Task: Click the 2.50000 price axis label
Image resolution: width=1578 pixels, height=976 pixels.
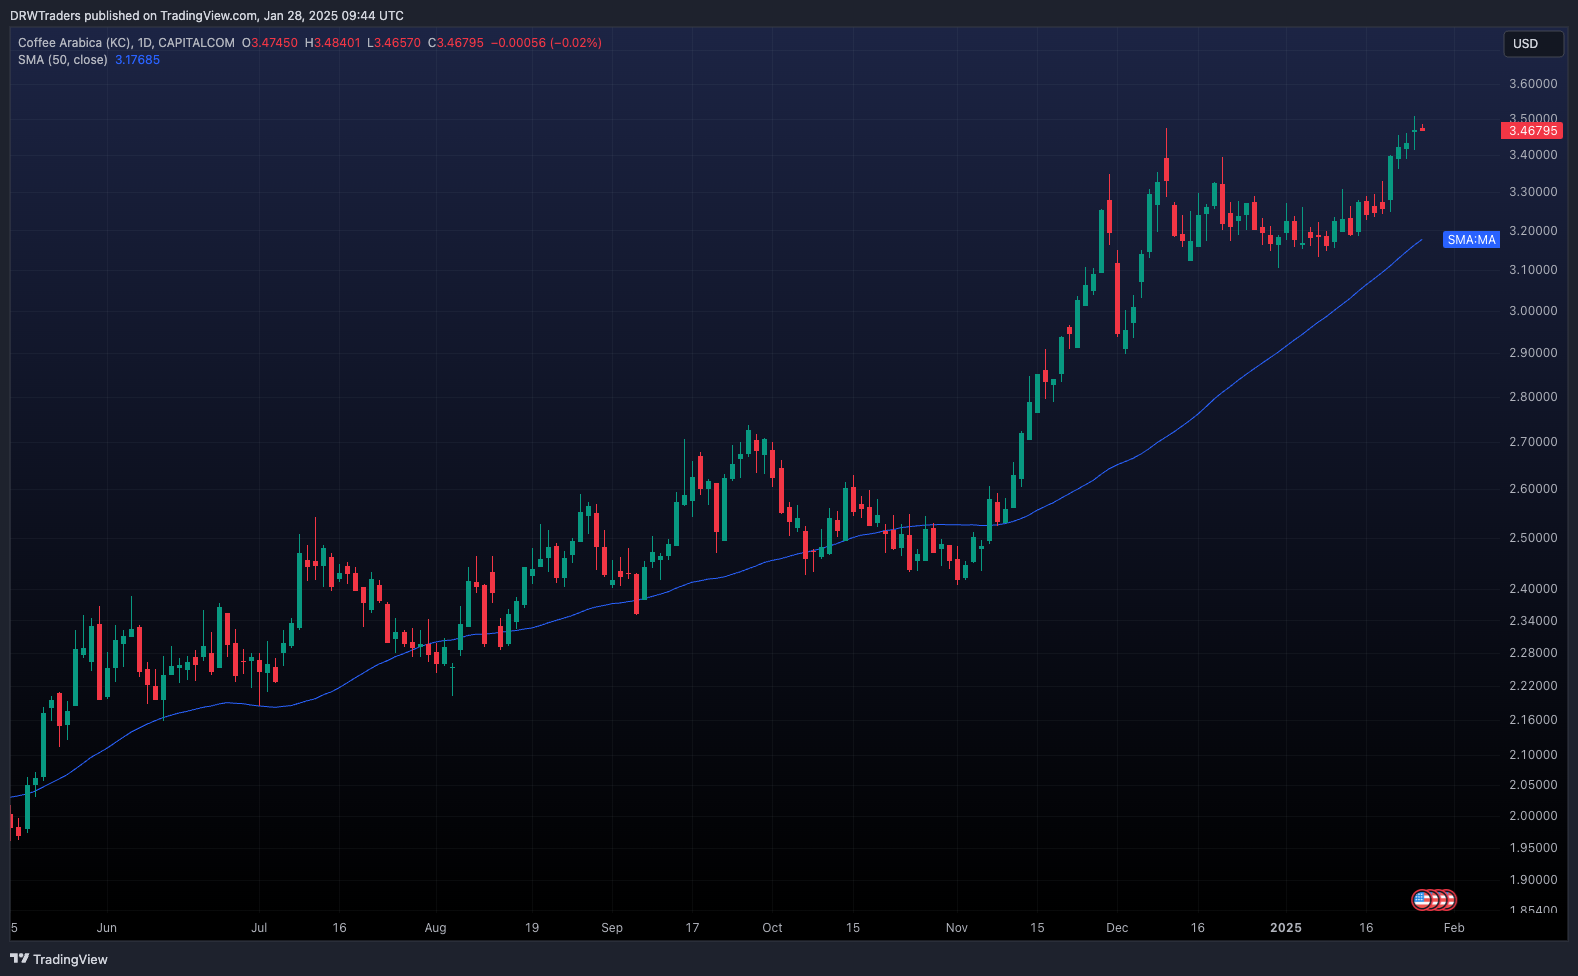Action: click(x=1533, y=538)
